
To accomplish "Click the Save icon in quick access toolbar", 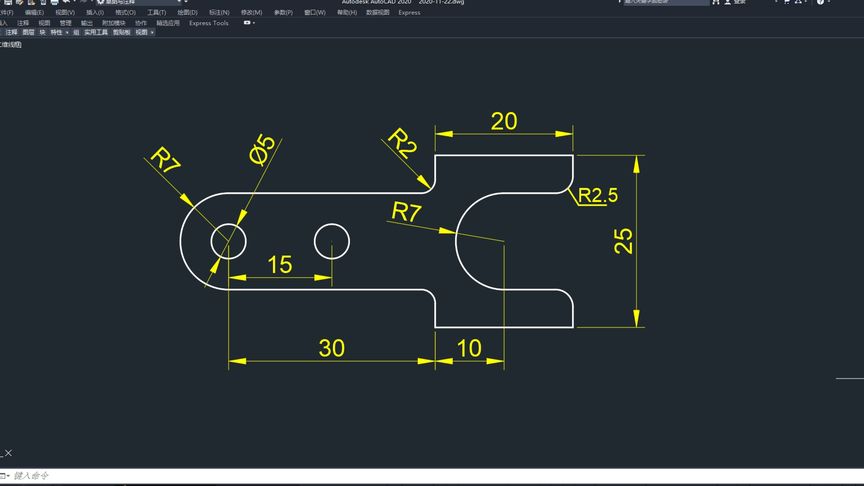I will point(8,2).
